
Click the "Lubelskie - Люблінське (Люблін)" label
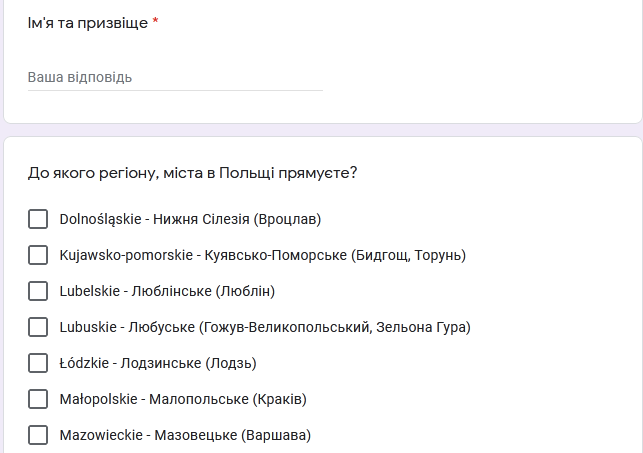point(167,291)
